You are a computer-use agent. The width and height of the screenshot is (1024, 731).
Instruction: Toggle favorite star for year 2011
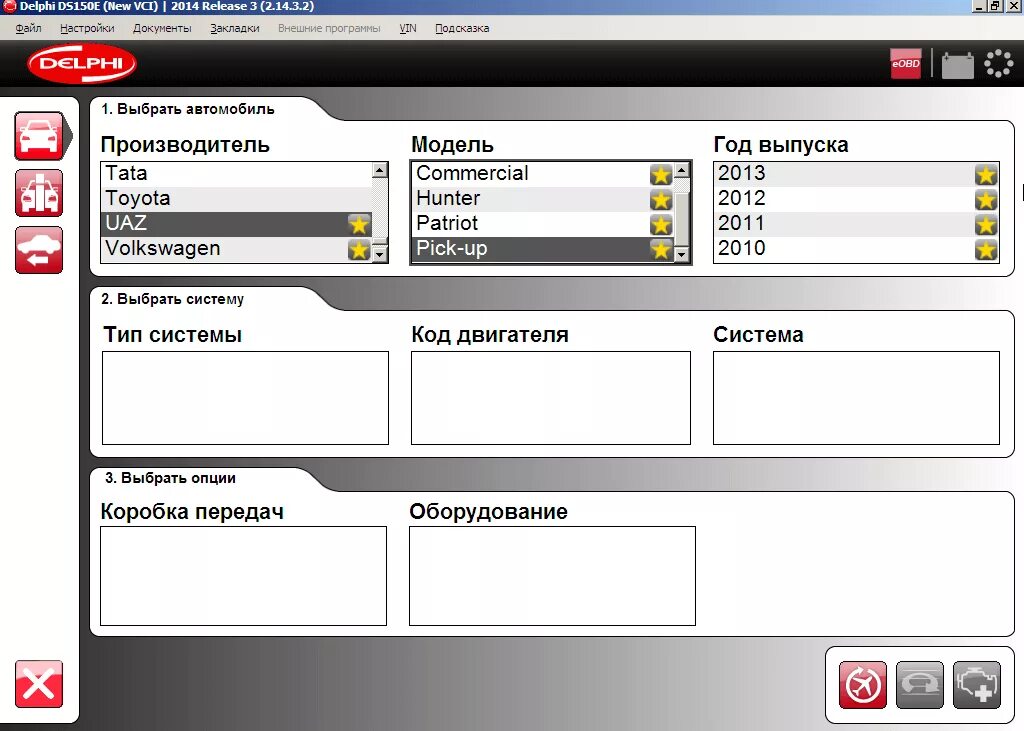(986, 225)
